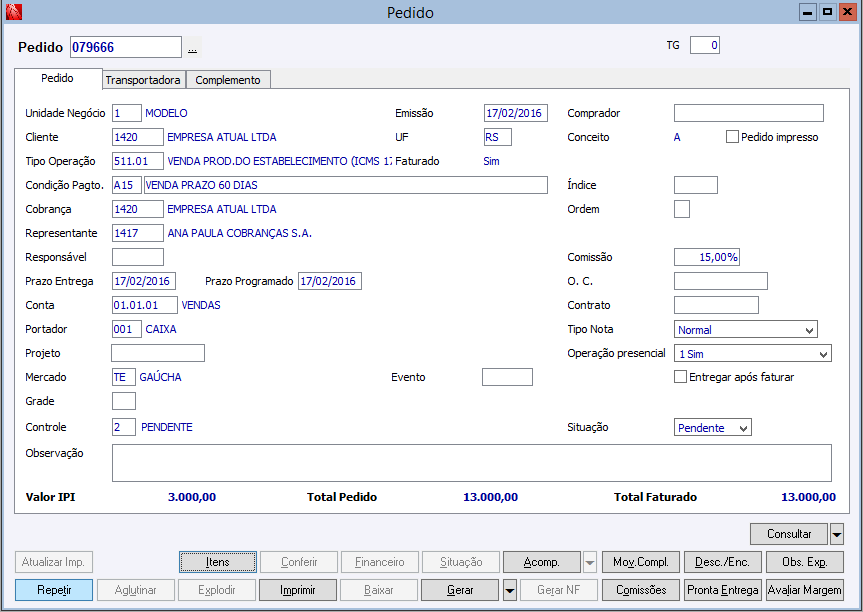Open the Situação Pendente dropdown
The image size is (863, 612).
pyautogui.click(x=743, y=428)
